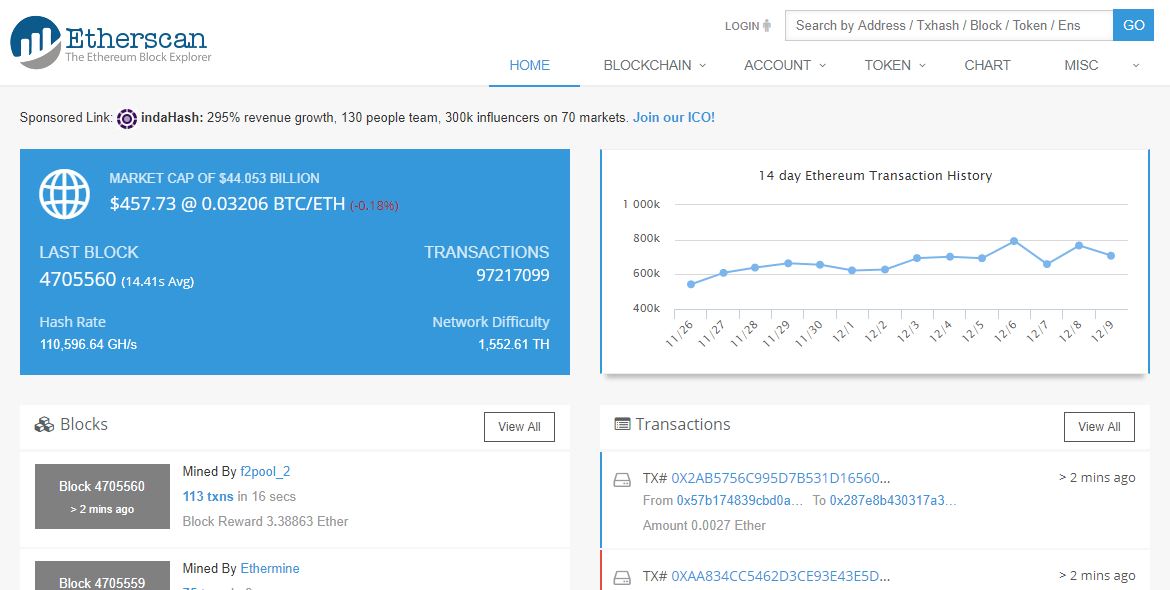Open the ACCOUNT menu
The height and width of the screenshot is (590, 1170).
coord(777,66)
